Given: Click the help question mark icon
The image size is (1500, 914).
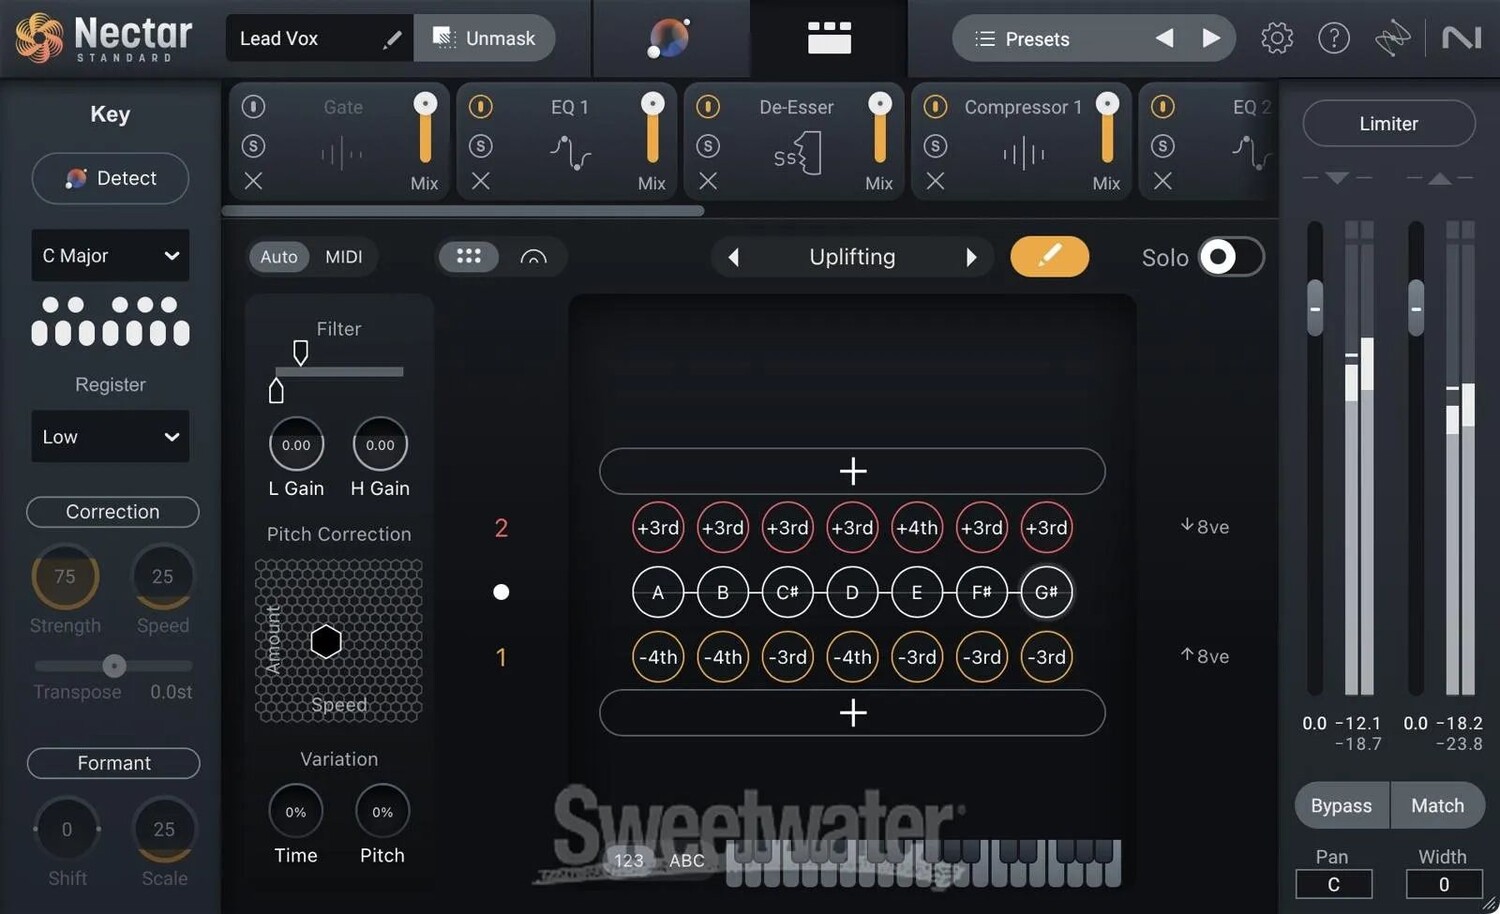Looking at the screenshot, I should pyautogui.click(x=1333, y=39).
